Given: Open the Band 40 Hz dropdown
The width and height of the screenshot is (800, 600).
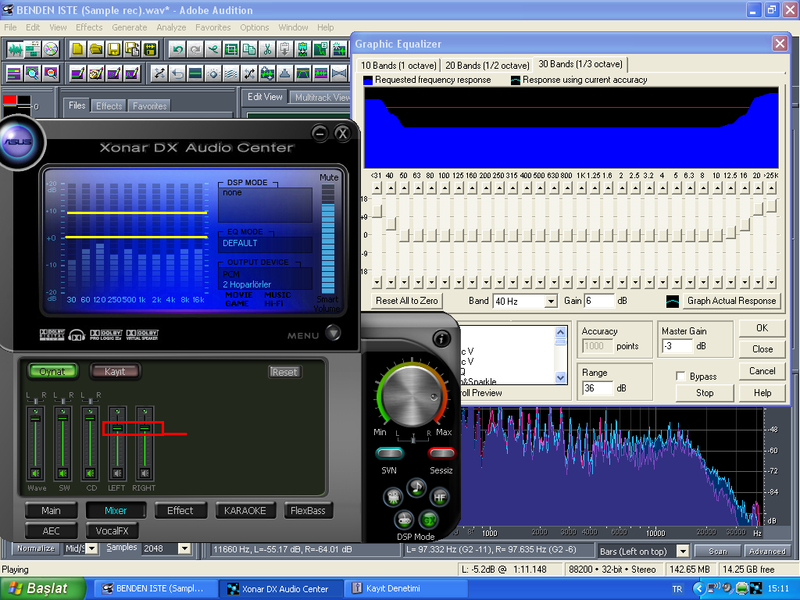Looking at the screenshot, I should click(550, 301).
